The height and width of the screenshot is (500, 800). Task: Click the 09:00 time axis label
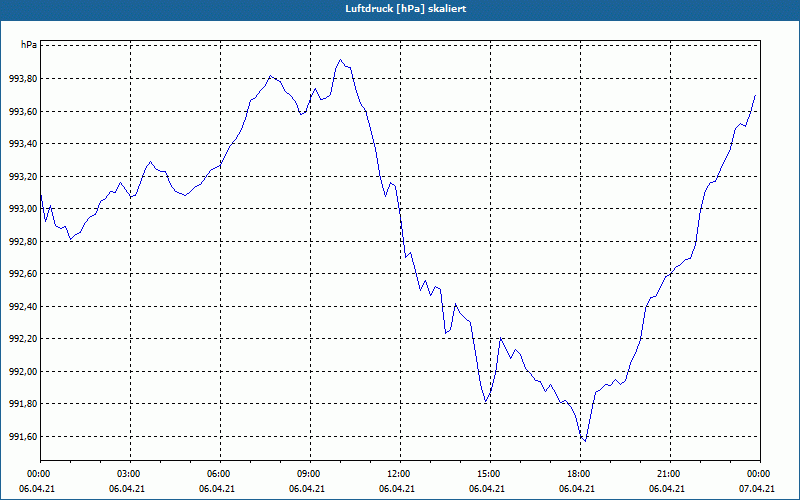coord(310,474)
